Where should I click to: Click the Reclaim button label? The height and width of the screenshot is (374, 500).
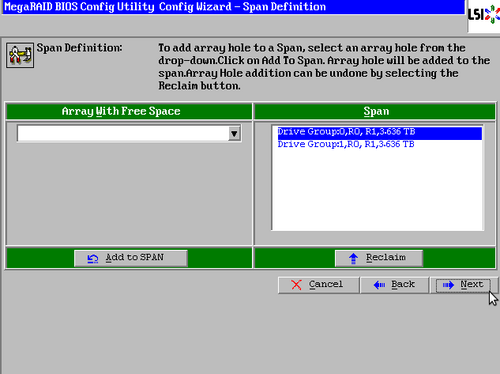click(x=386, y=257)
